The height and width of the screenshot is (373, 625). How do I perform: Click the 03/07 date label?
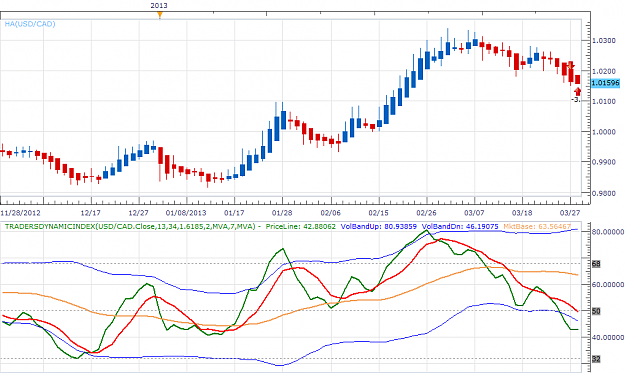click(474, 213)
